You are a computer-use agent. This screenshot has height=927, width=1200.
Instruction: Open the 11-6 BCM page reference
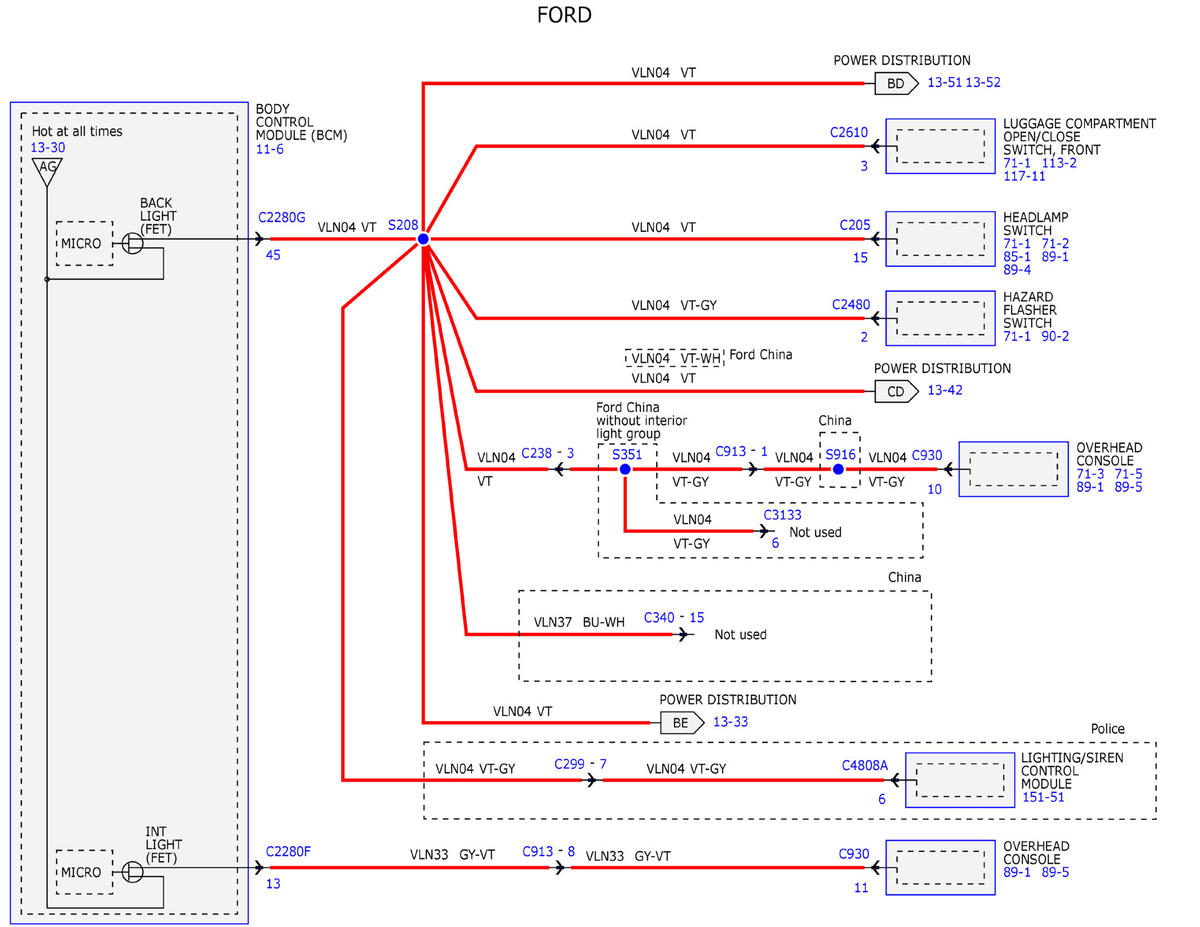268,149
